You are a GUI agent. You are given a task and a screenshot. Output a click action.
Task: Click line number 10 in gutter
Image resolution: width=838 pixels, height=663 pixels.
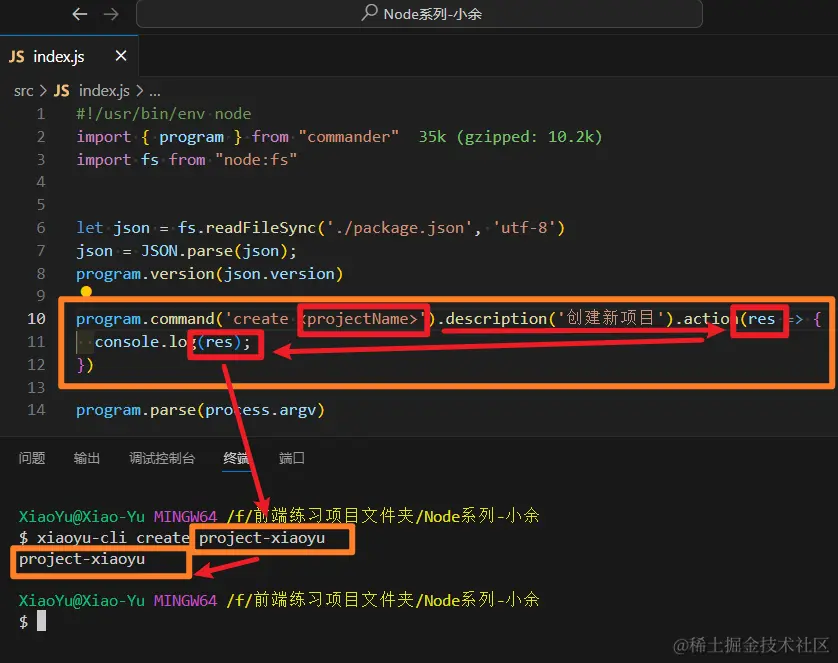(36, 319)
